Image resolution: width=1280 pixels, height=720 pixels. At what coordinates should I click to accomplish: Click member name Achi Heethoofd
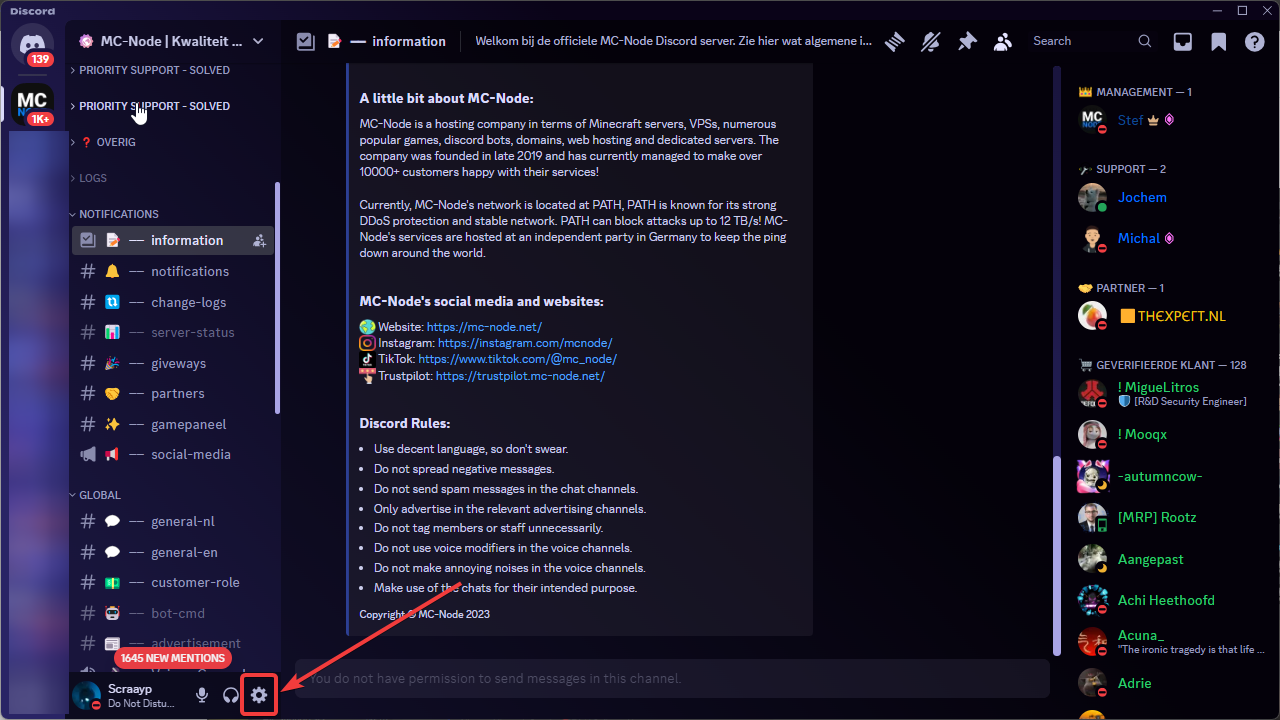click(1166, 600)
